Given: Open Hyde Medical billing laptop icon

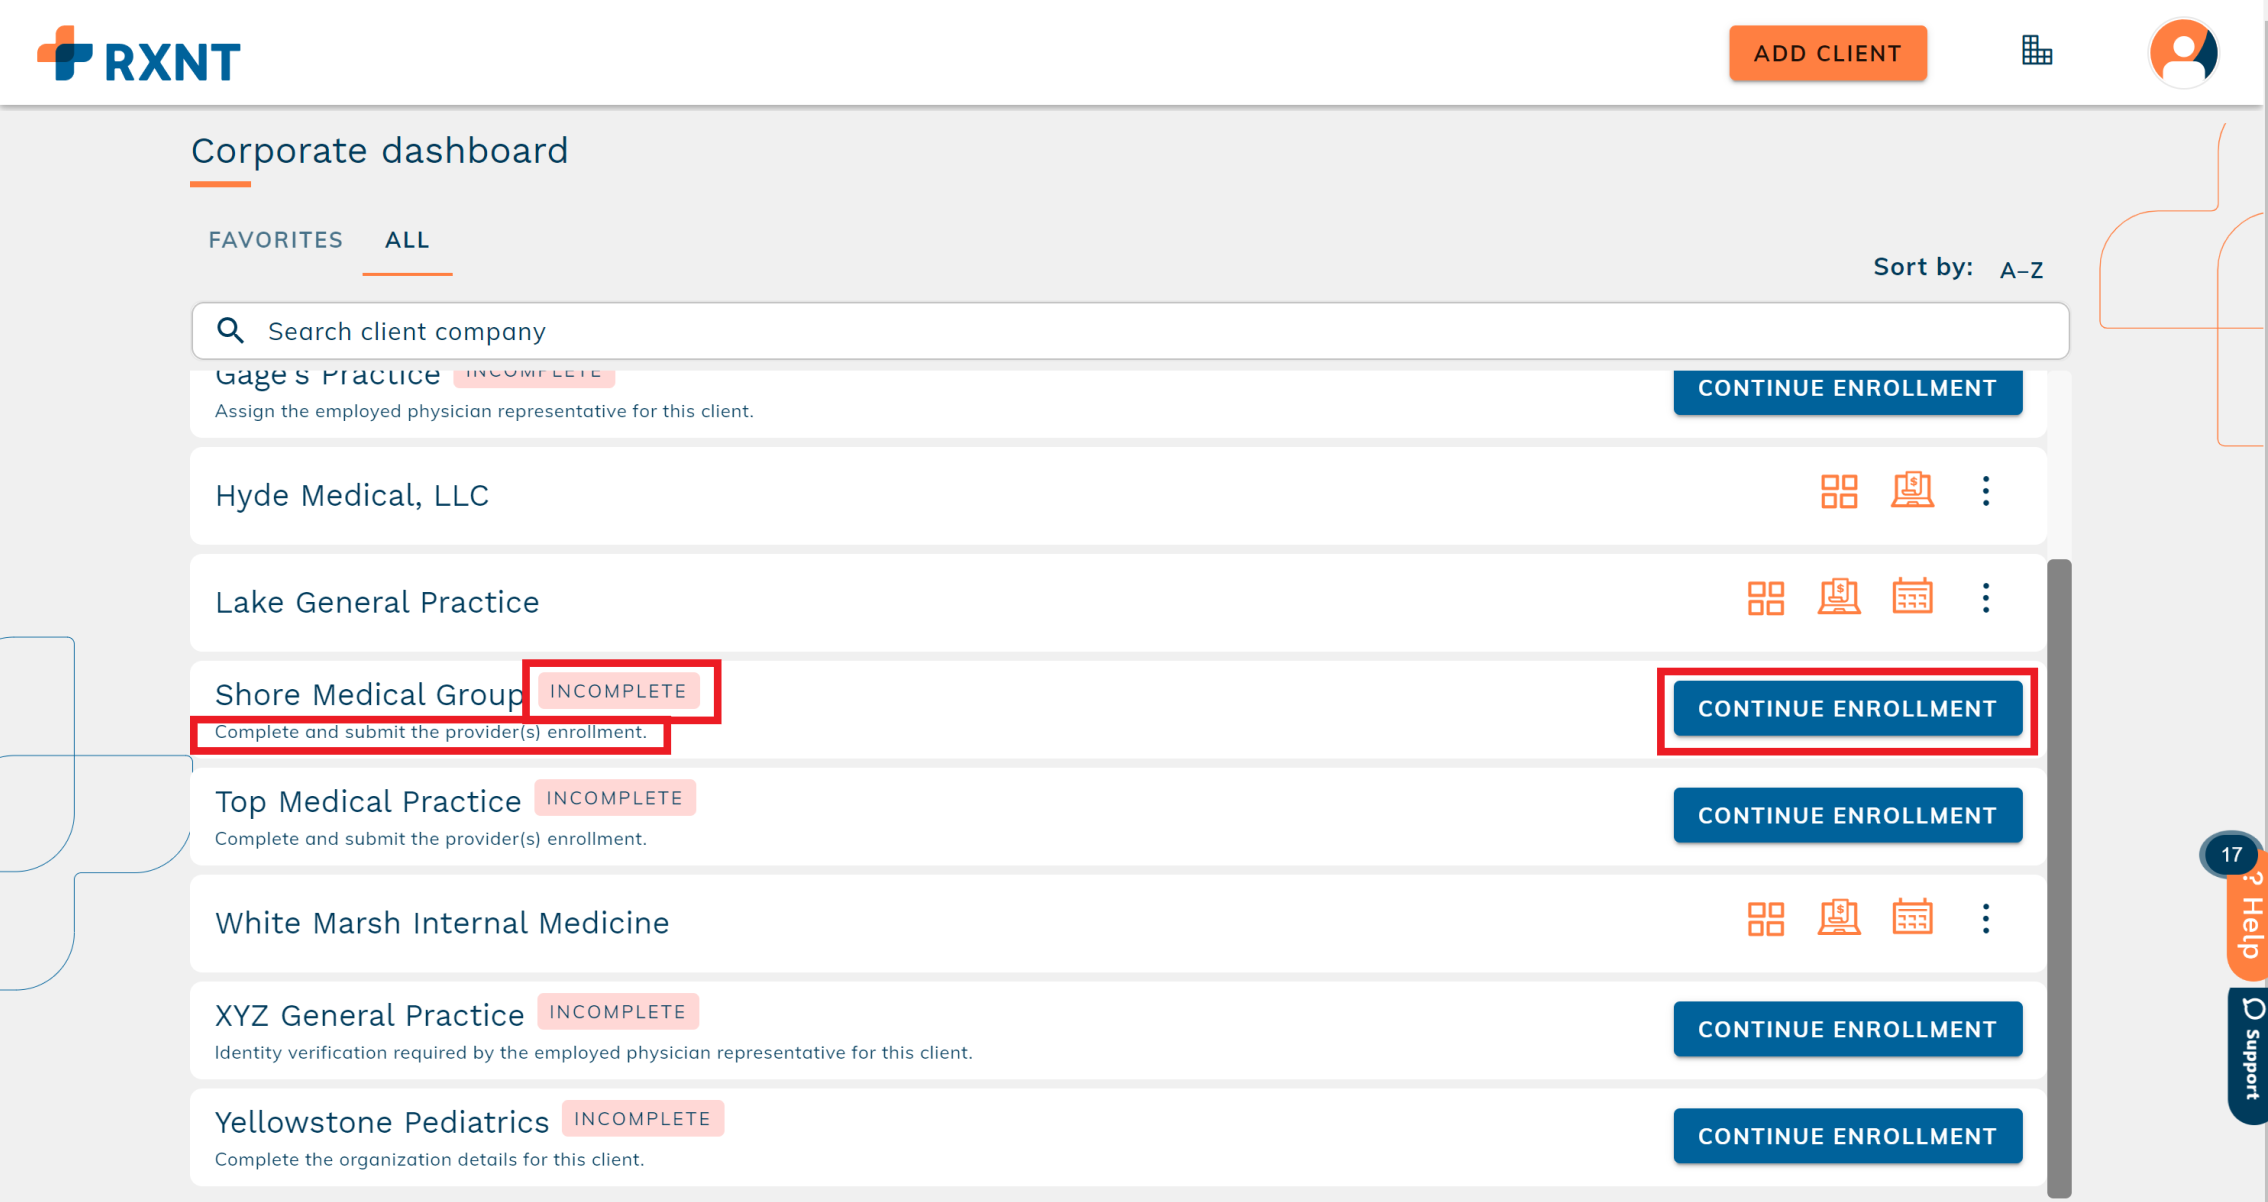Looking at the screenshot, I should click(x=1912, y=491).
